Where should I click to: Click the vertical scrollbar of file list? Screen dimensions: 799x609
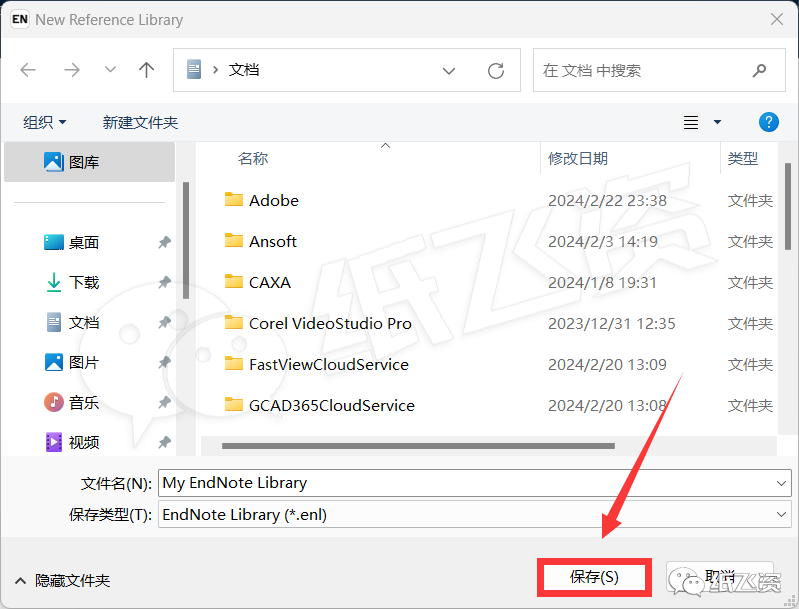point(788,206)
